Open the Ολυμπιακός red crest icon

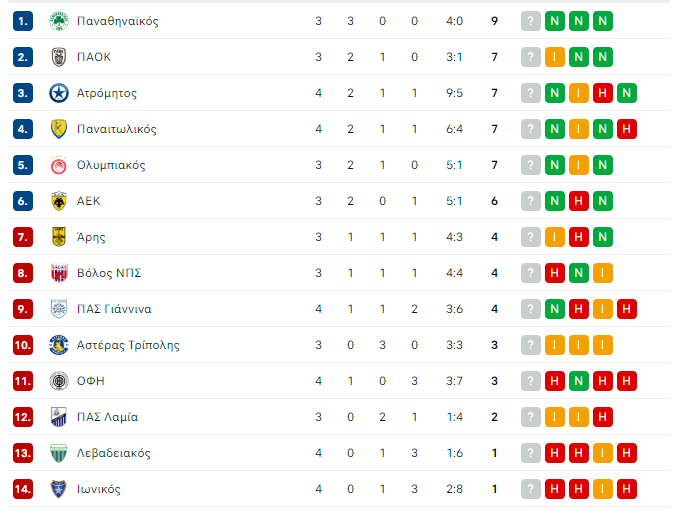tap(59, 165)
